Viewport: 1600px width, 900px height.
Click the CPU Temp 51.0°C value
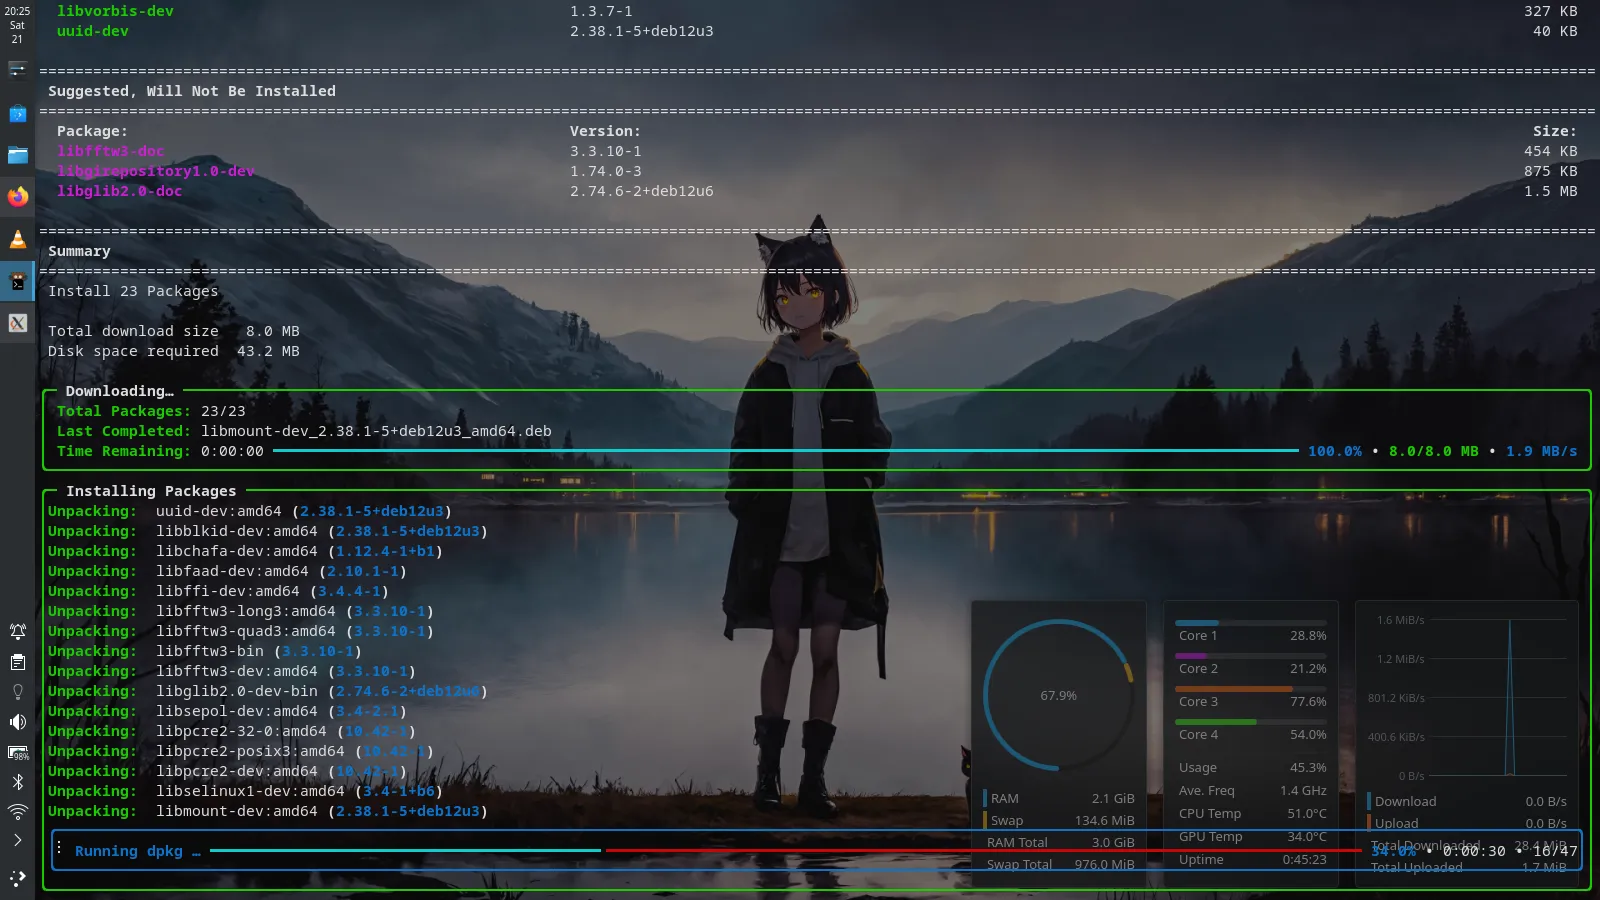(1307, 813)
